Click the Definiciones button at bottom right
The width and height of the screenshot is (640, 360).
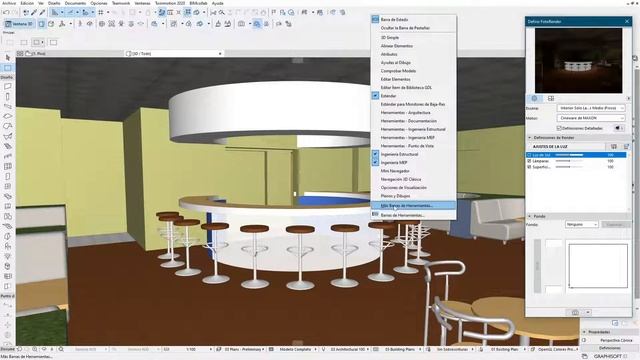coord(610,348)
